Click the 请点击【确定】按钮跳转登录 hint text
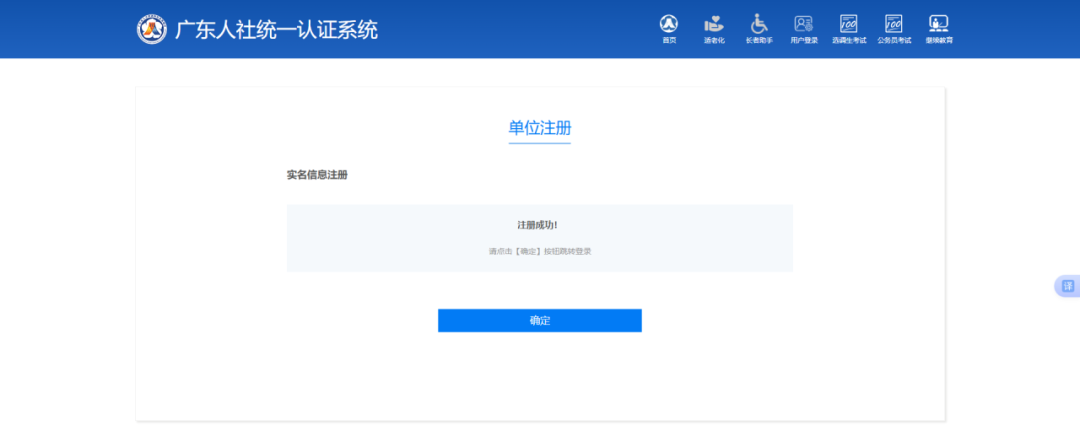Viewport: 1080px width, 431px height. [539, 251]
